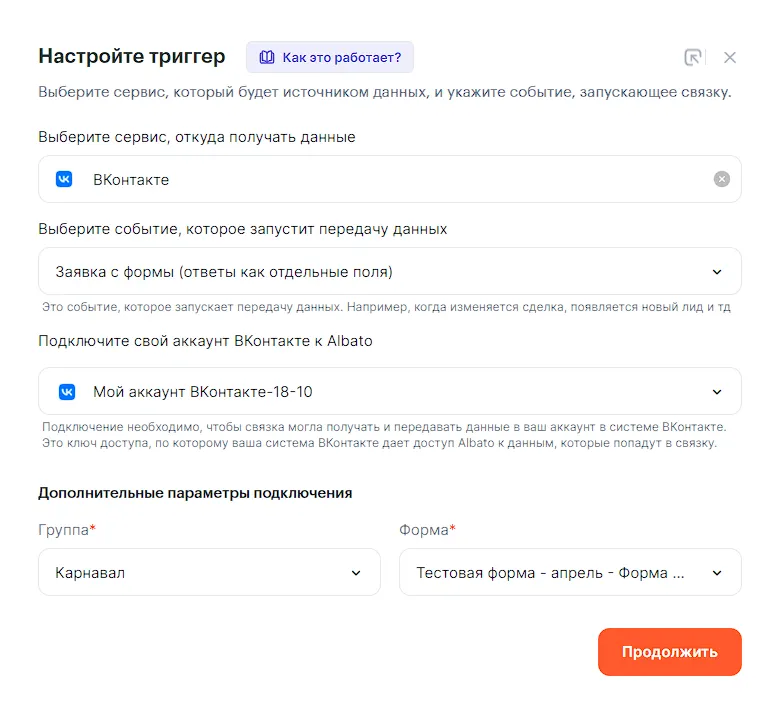Click the "Форма" field label
This screenshot has height=710, width=780.
click(x=424, y=530)
